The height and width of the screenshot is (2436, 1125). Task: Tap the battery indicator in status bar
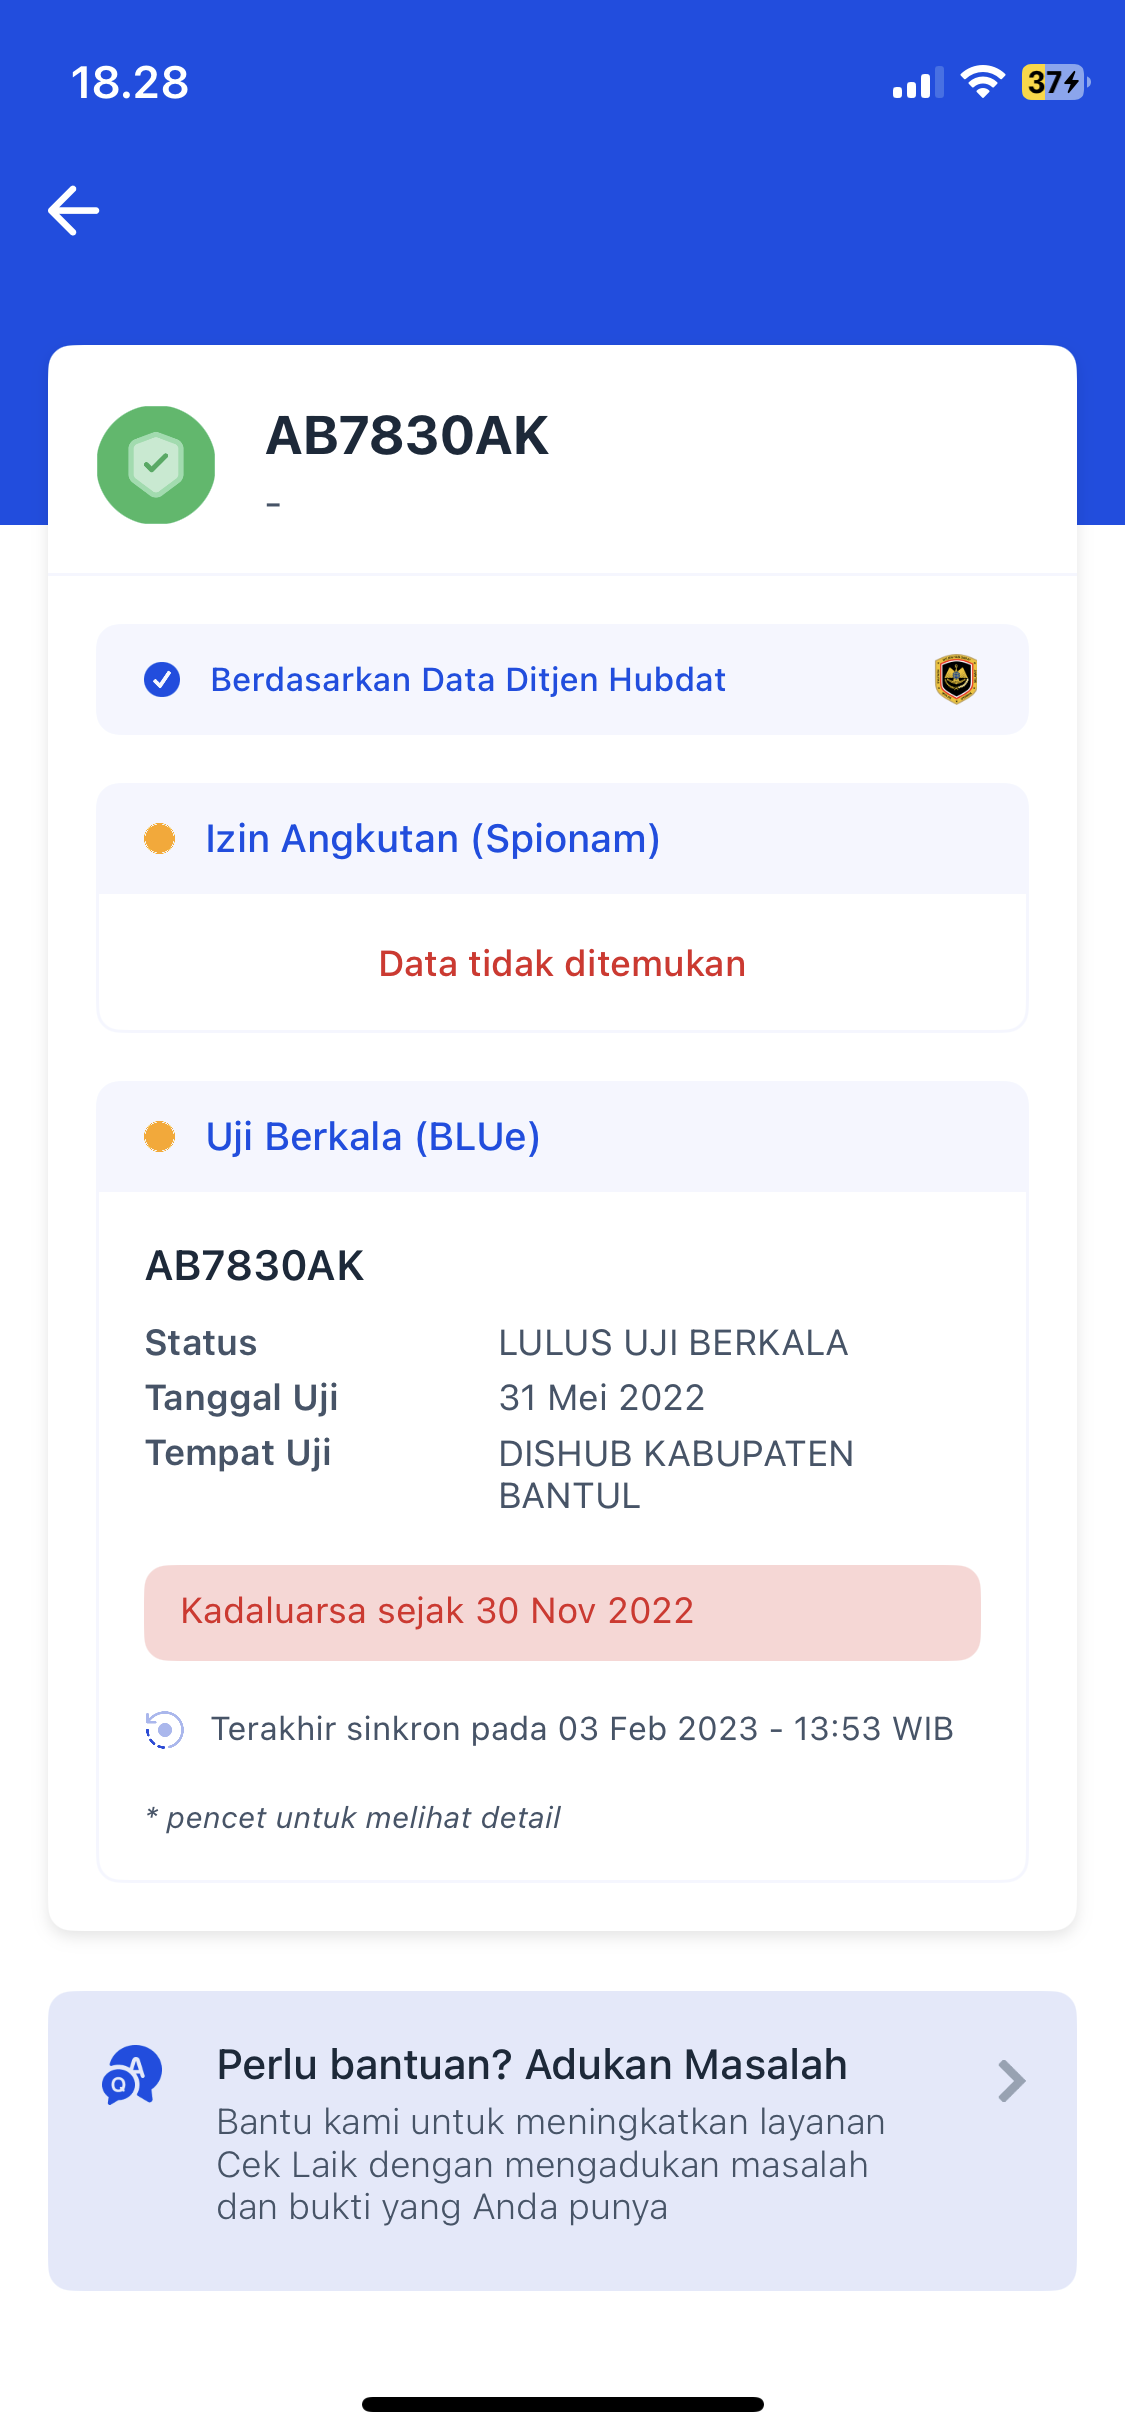[1054, 82]
